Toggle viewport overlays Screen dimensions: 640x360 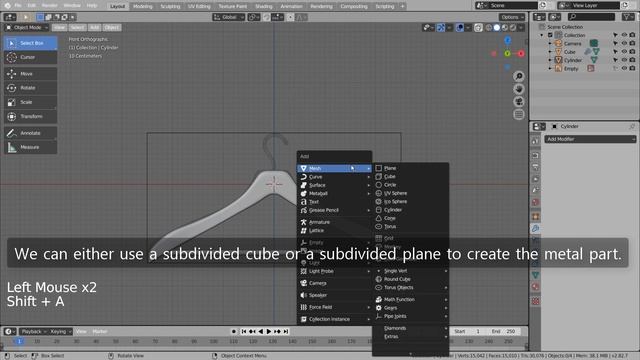pos(460,27)
